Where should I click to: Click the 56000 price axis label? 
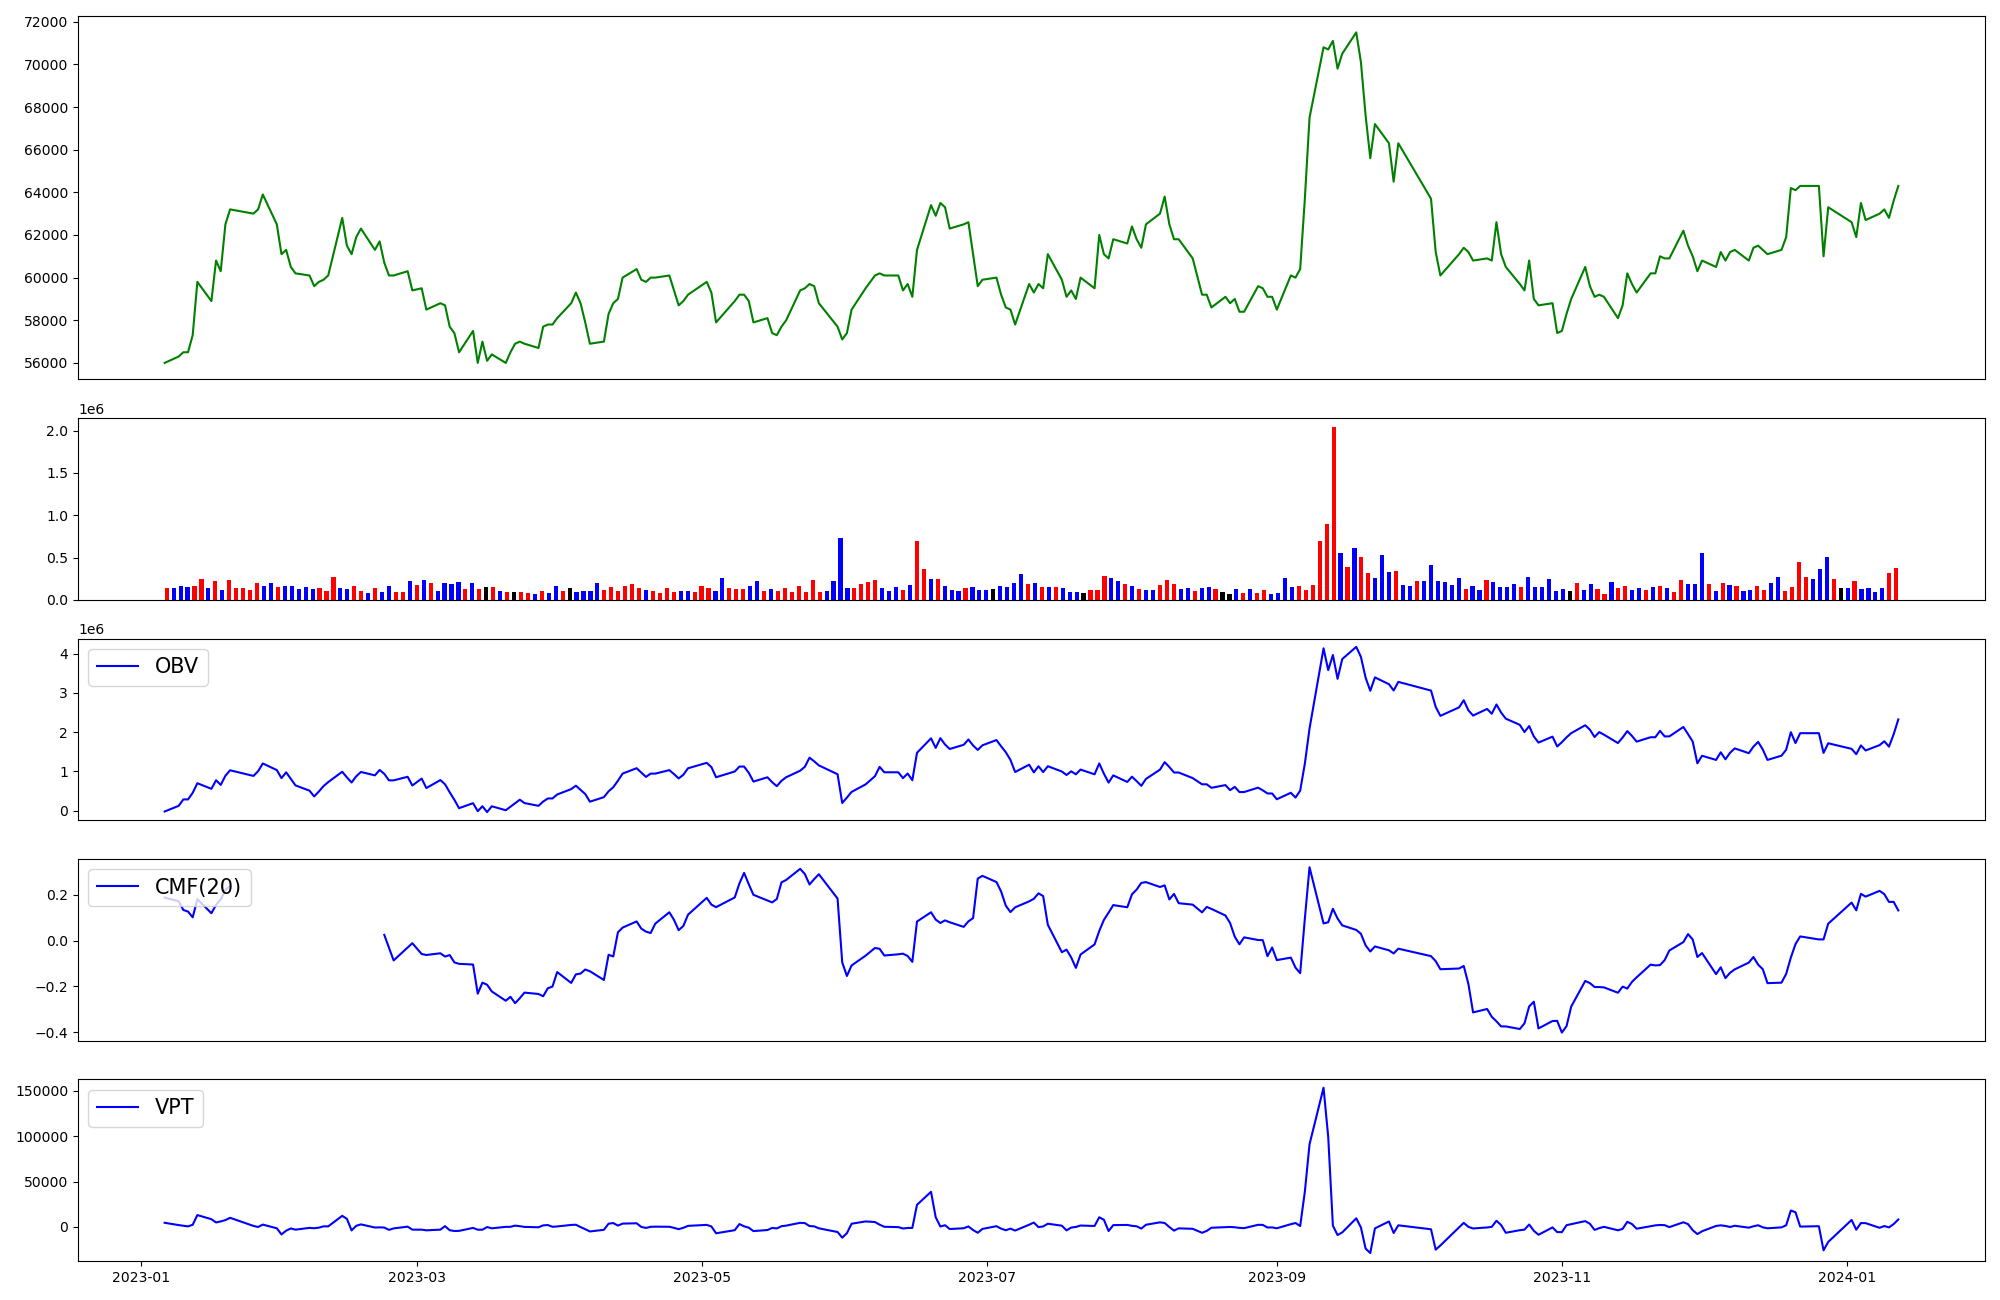coord(44,363)
